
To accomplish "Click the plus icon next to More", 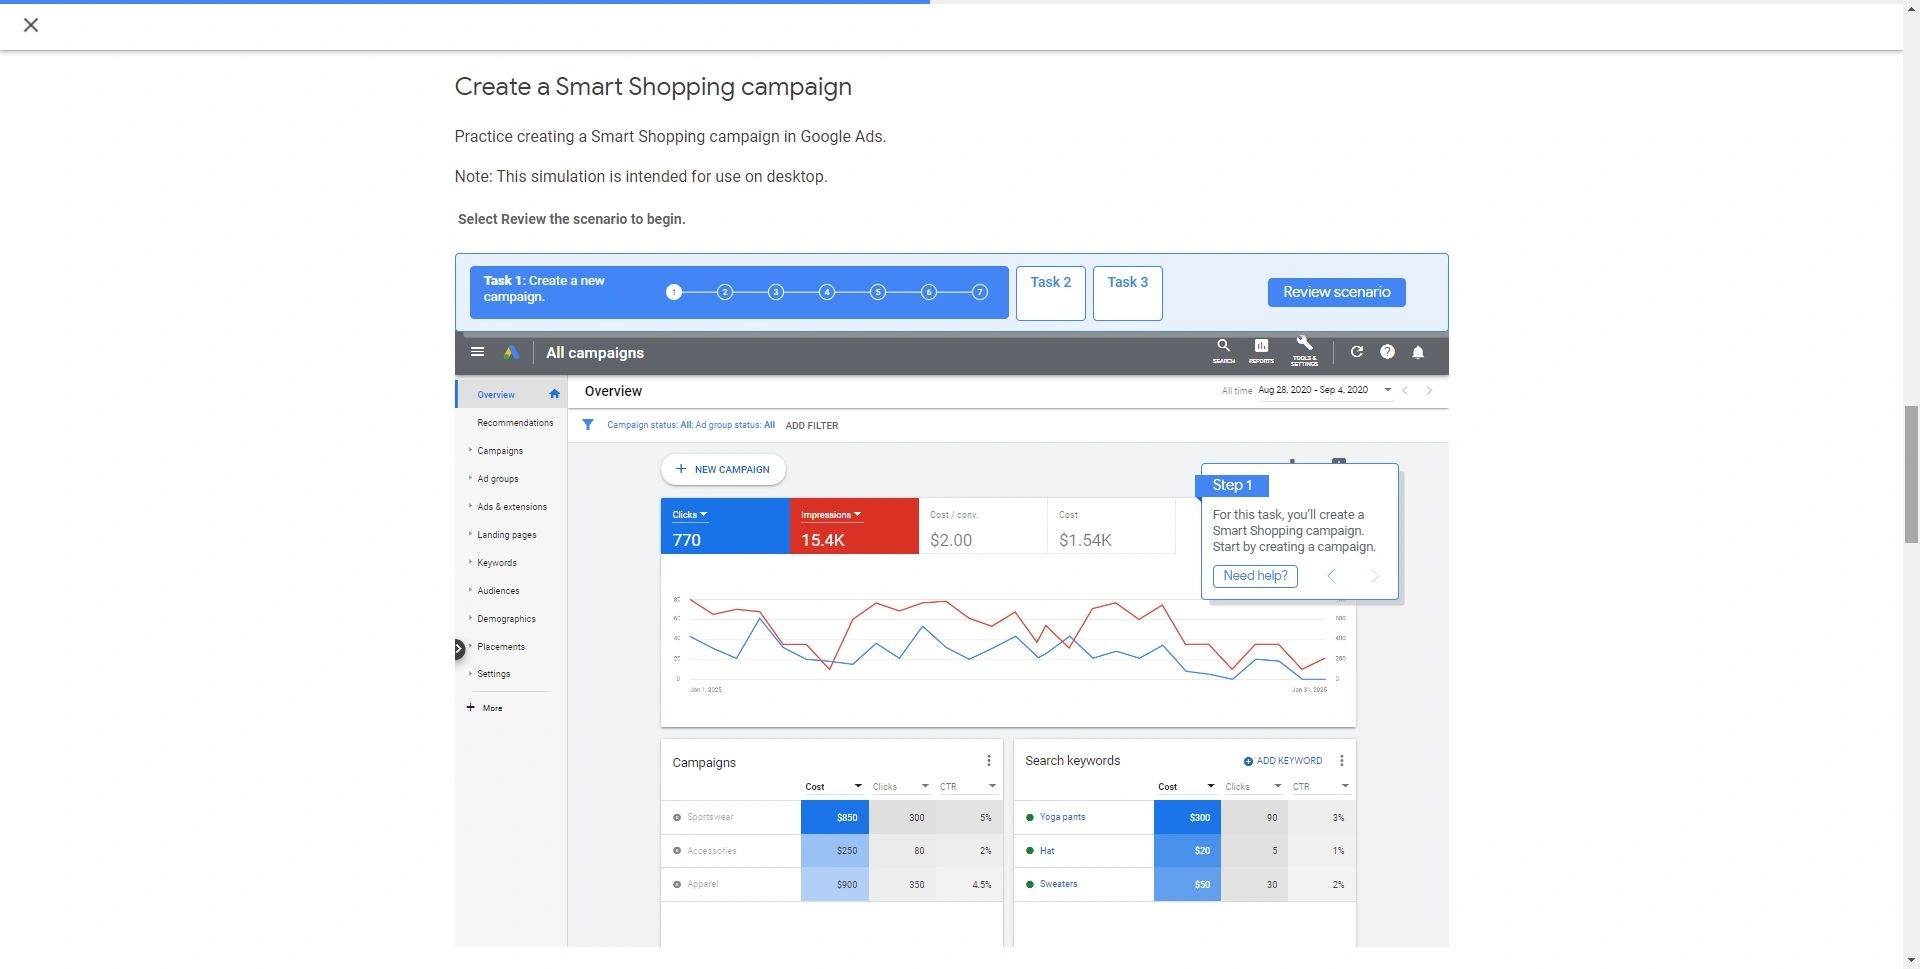I will point(471,707).
